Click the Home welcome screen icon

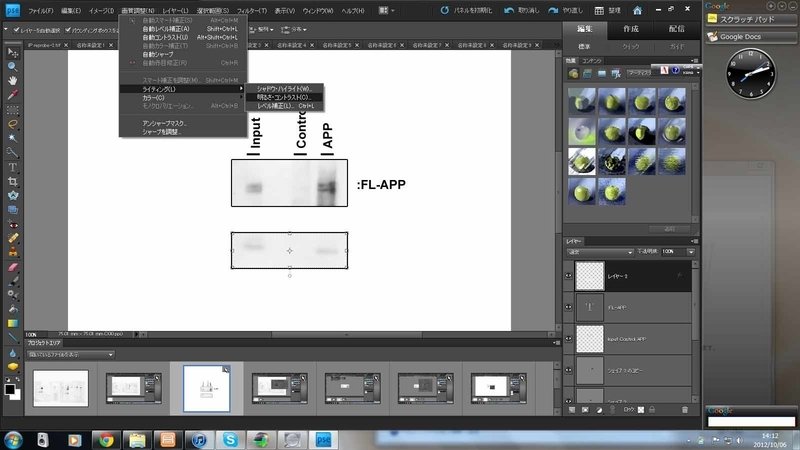(x=637, y=10)
